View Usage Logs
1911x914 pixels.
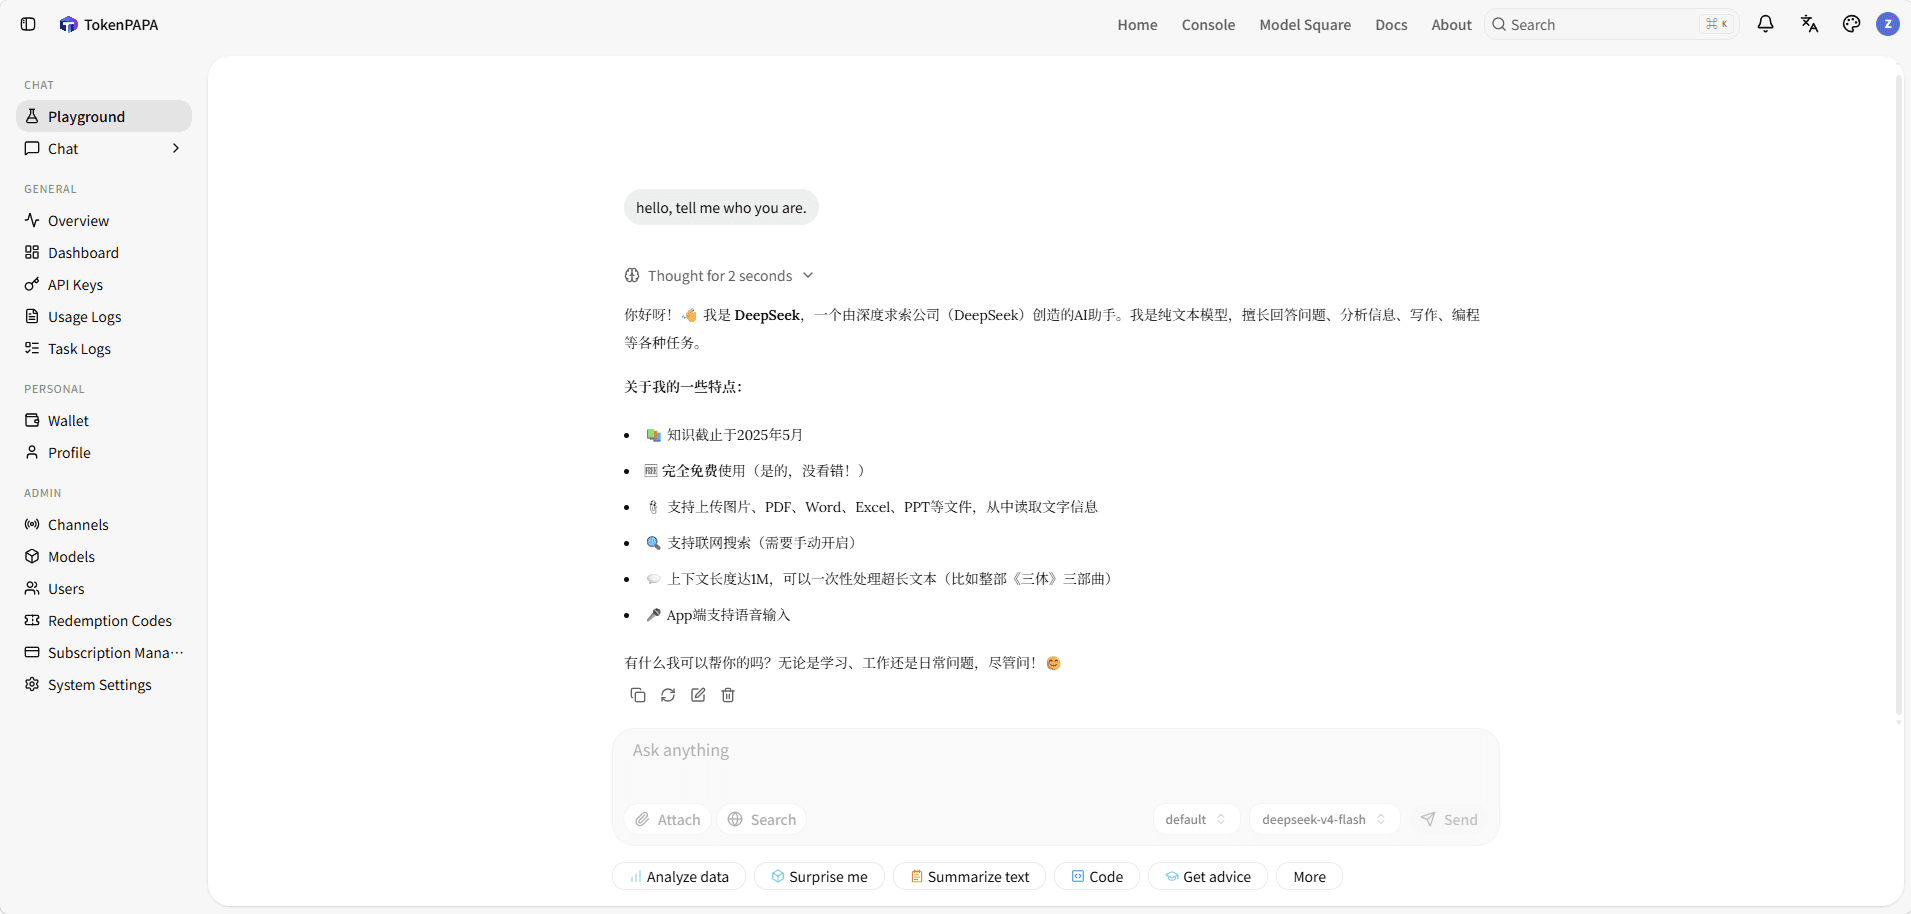104,316
